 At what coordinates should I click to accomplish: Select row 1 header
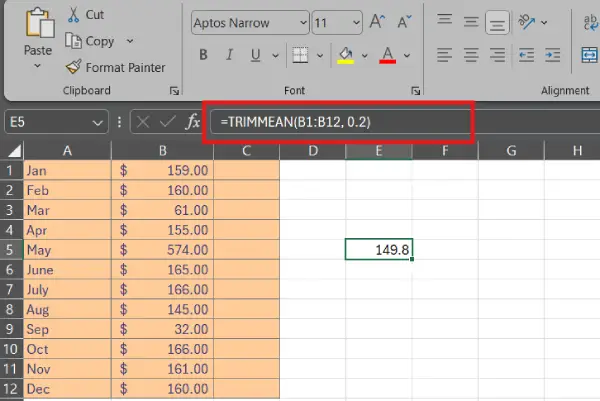[10, 170]
